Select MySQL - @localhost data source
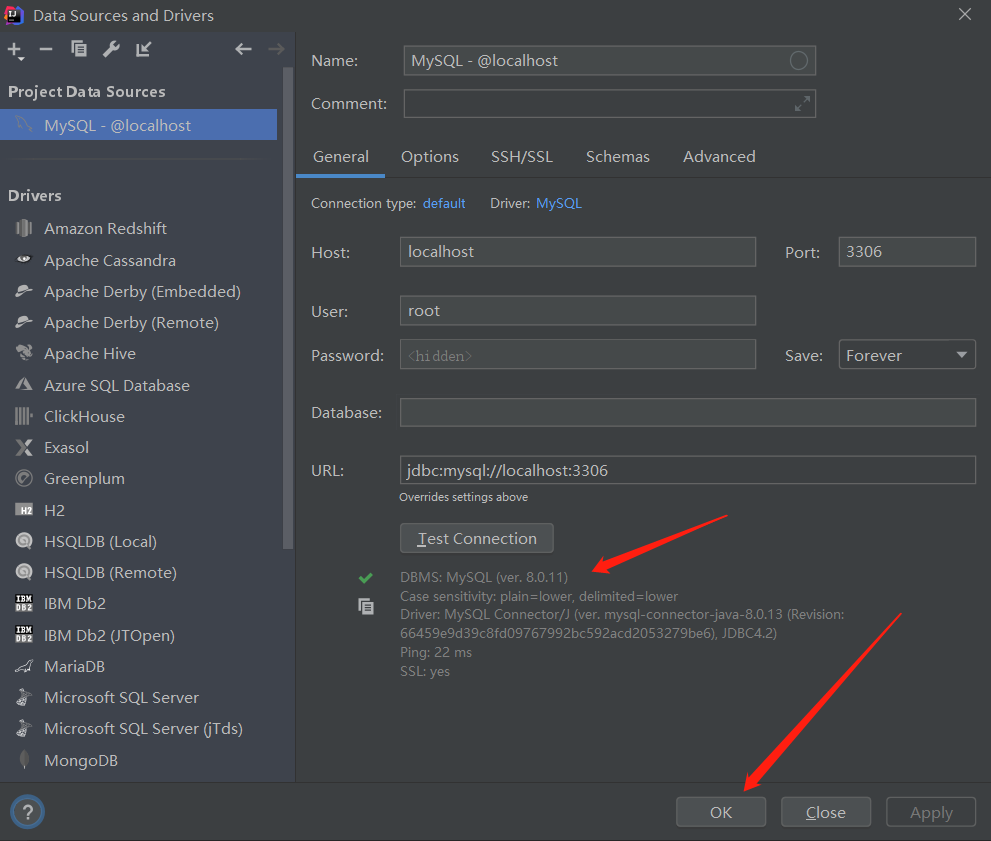 [138, 125]
